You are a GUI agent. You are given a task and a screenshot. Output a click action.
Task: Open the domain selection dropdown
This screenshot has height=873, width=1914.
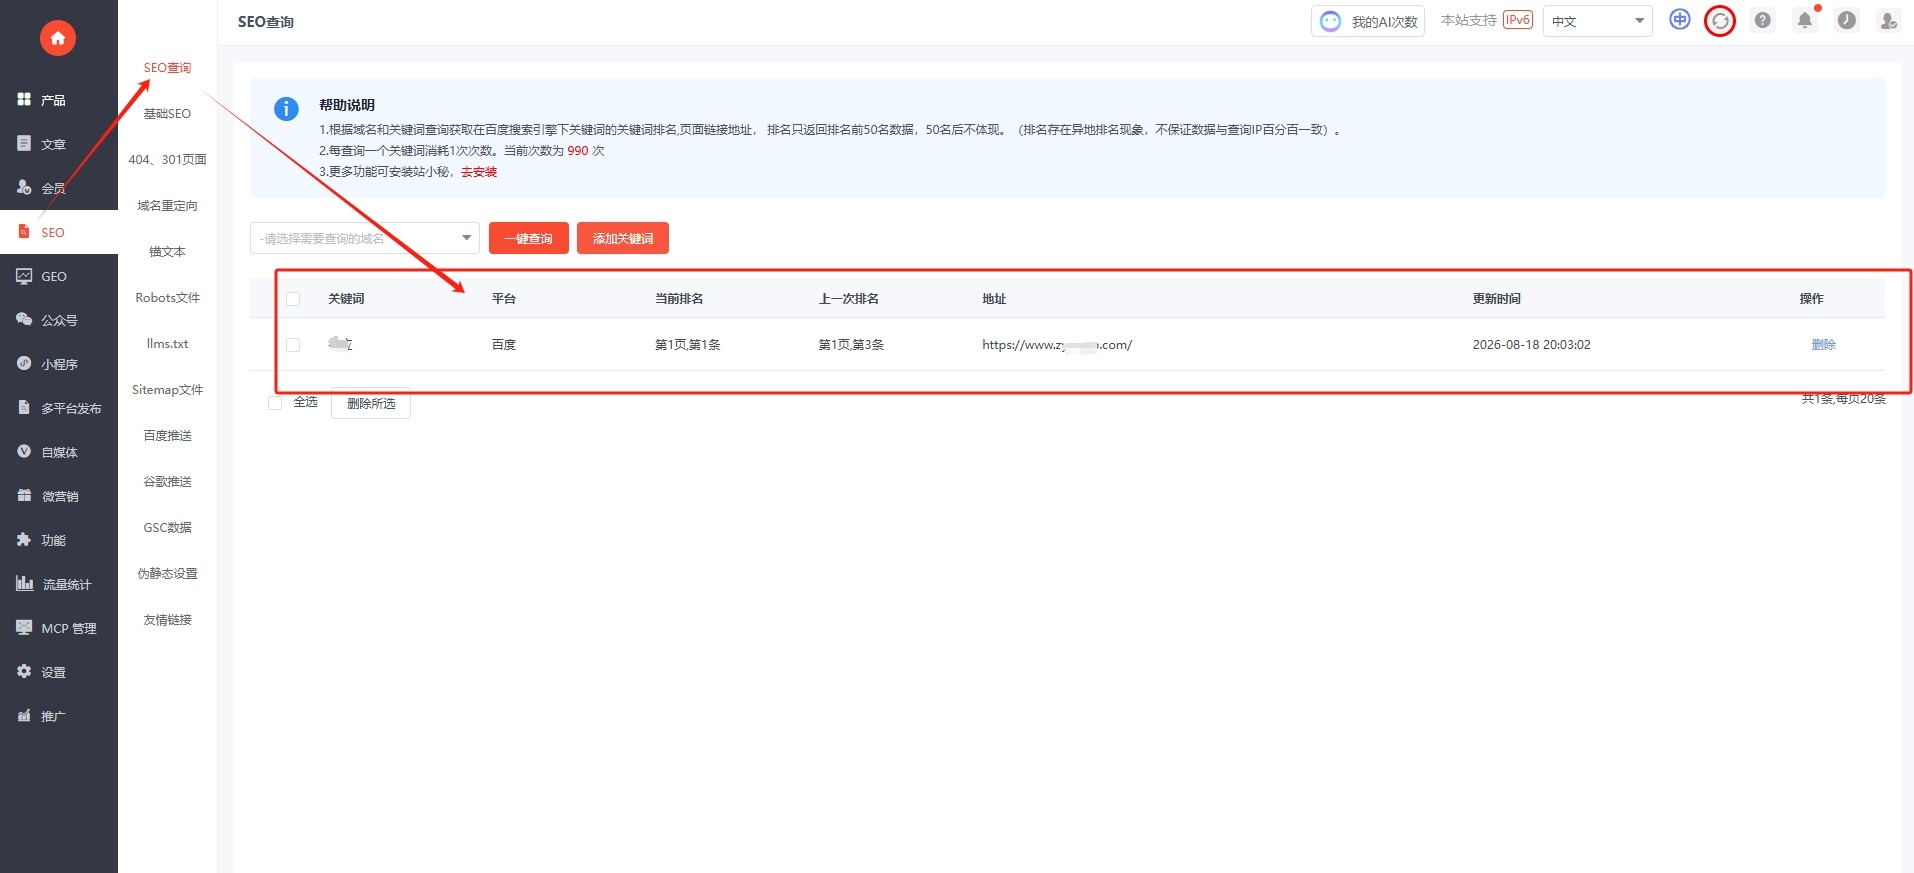[365, 238]
